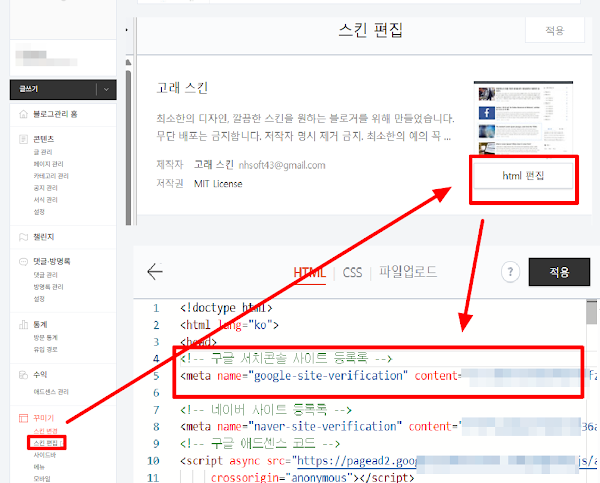Image resolution: width=600 pixels, height=483 pixels.
Task: Open 메뉴 in 꾸미기 section
Action: pyautogui.click(x=39, y=467)
